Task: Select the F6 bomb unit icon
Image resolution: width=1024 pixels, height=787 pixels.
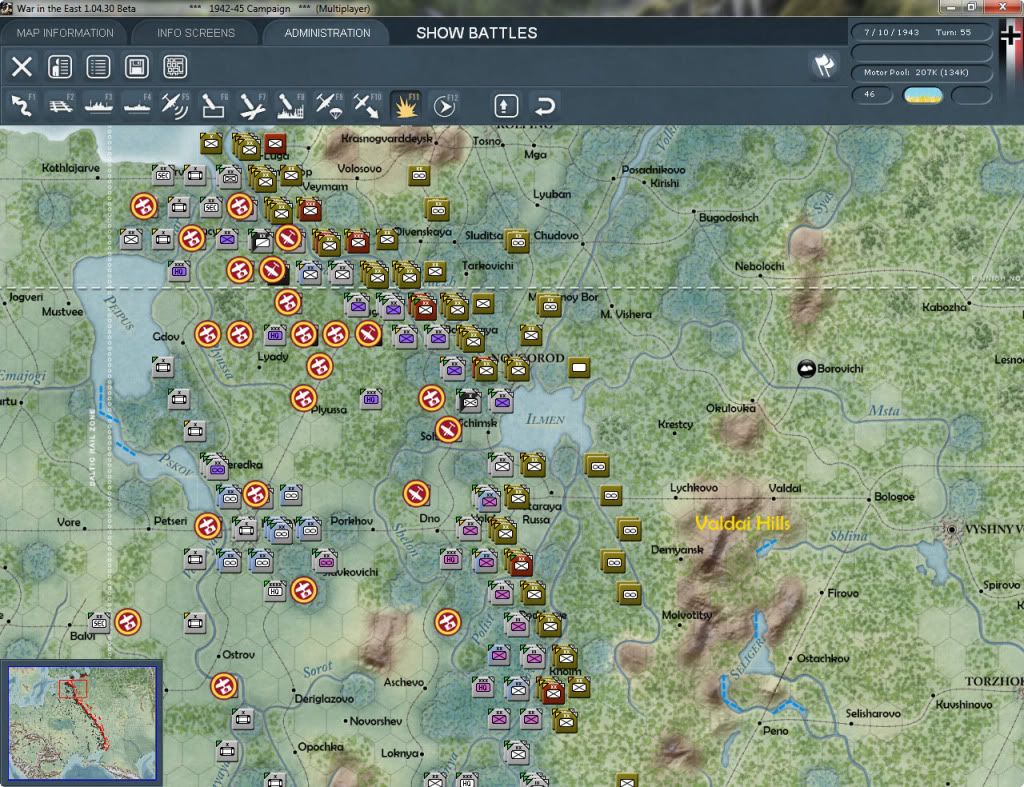Action: [214, 106]
